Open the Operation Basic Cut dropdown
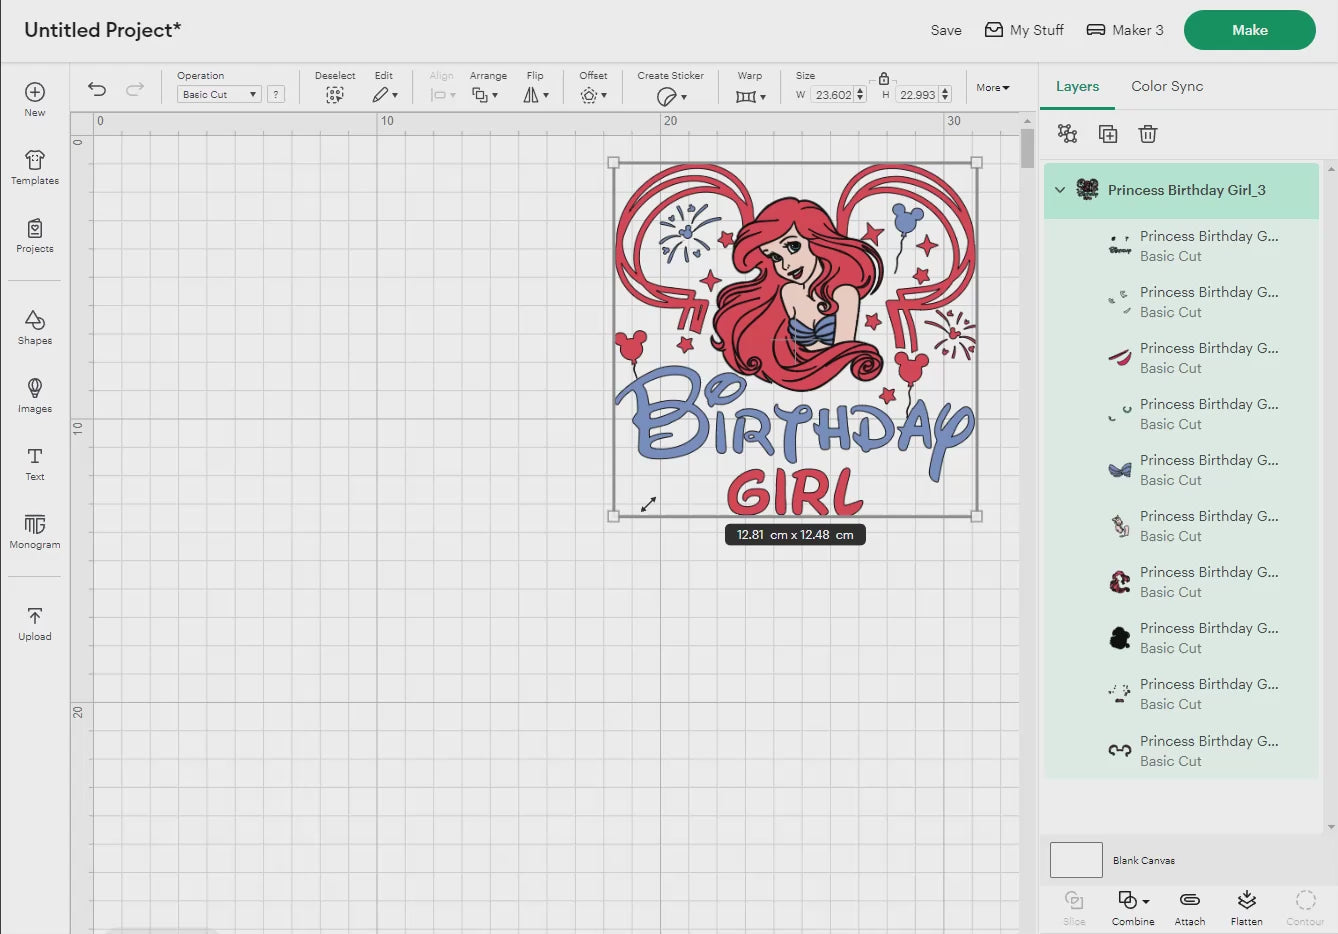 click(x=219, y=94)
